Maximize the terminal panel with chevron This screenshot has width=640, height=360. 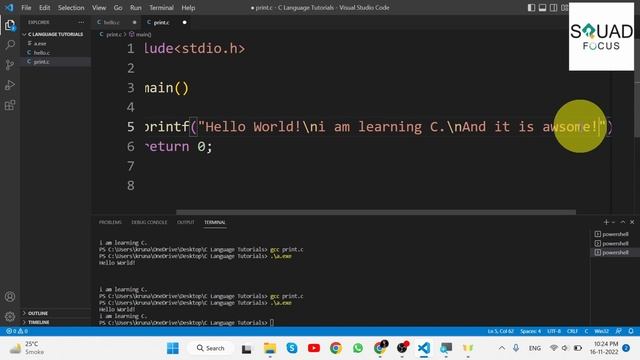click(623, 222)
